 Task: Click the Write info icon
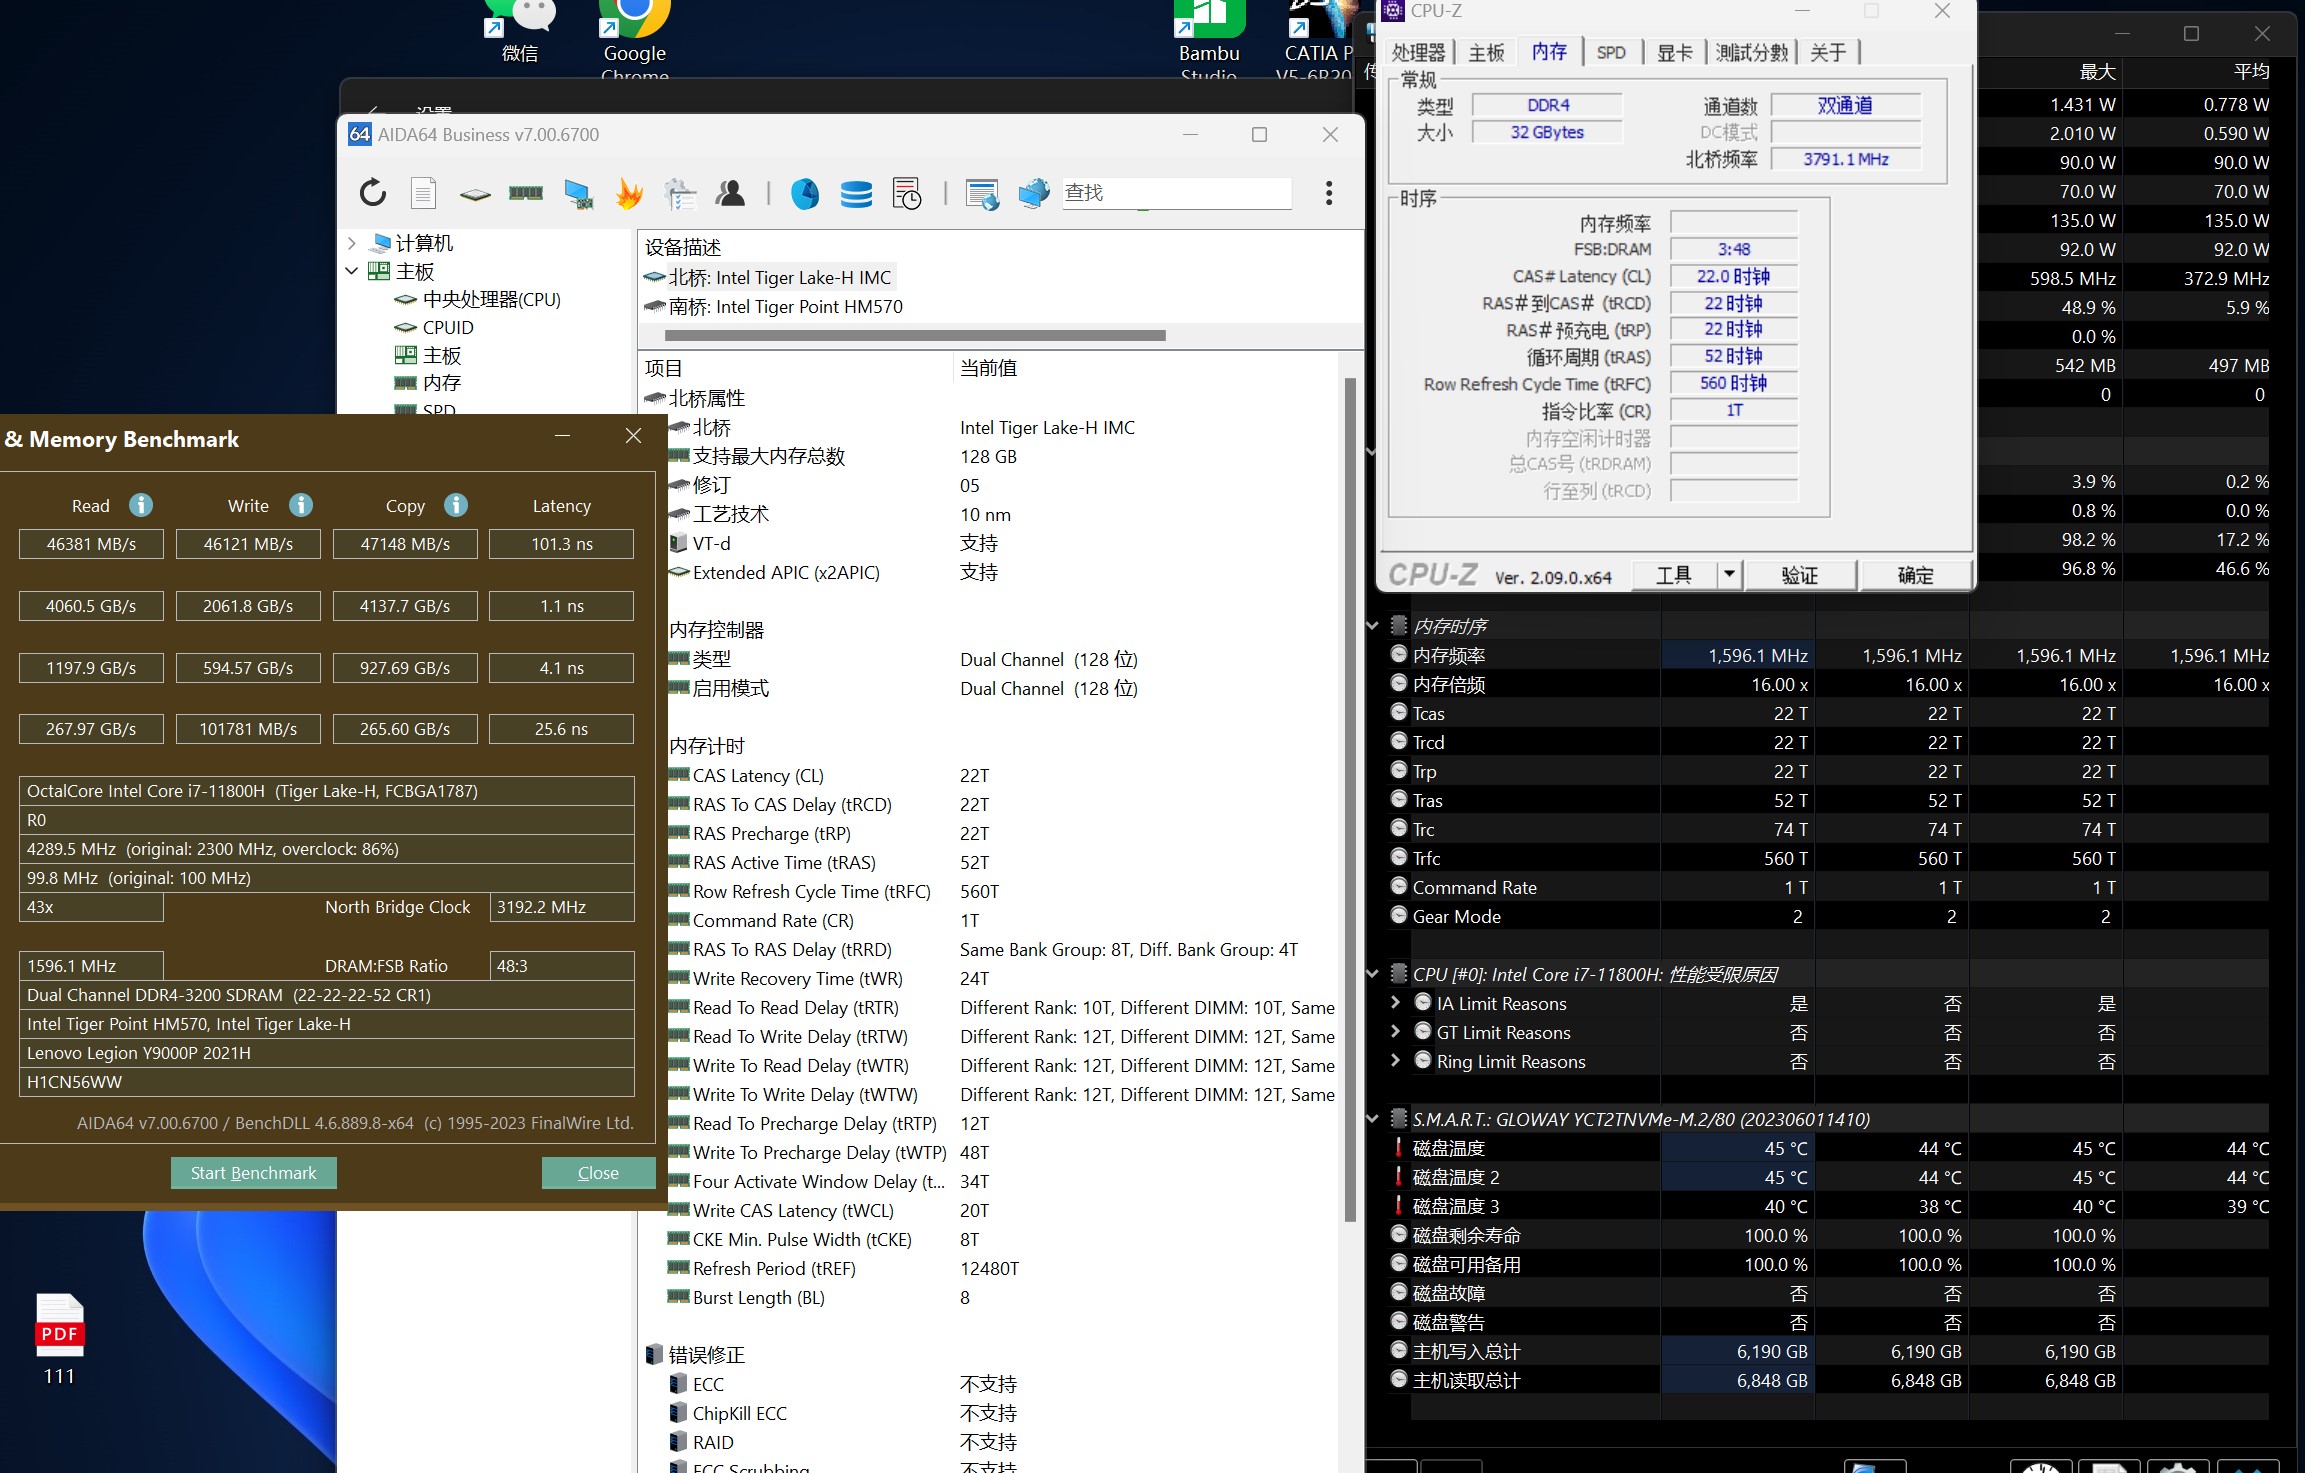click(x=301, y=505)
